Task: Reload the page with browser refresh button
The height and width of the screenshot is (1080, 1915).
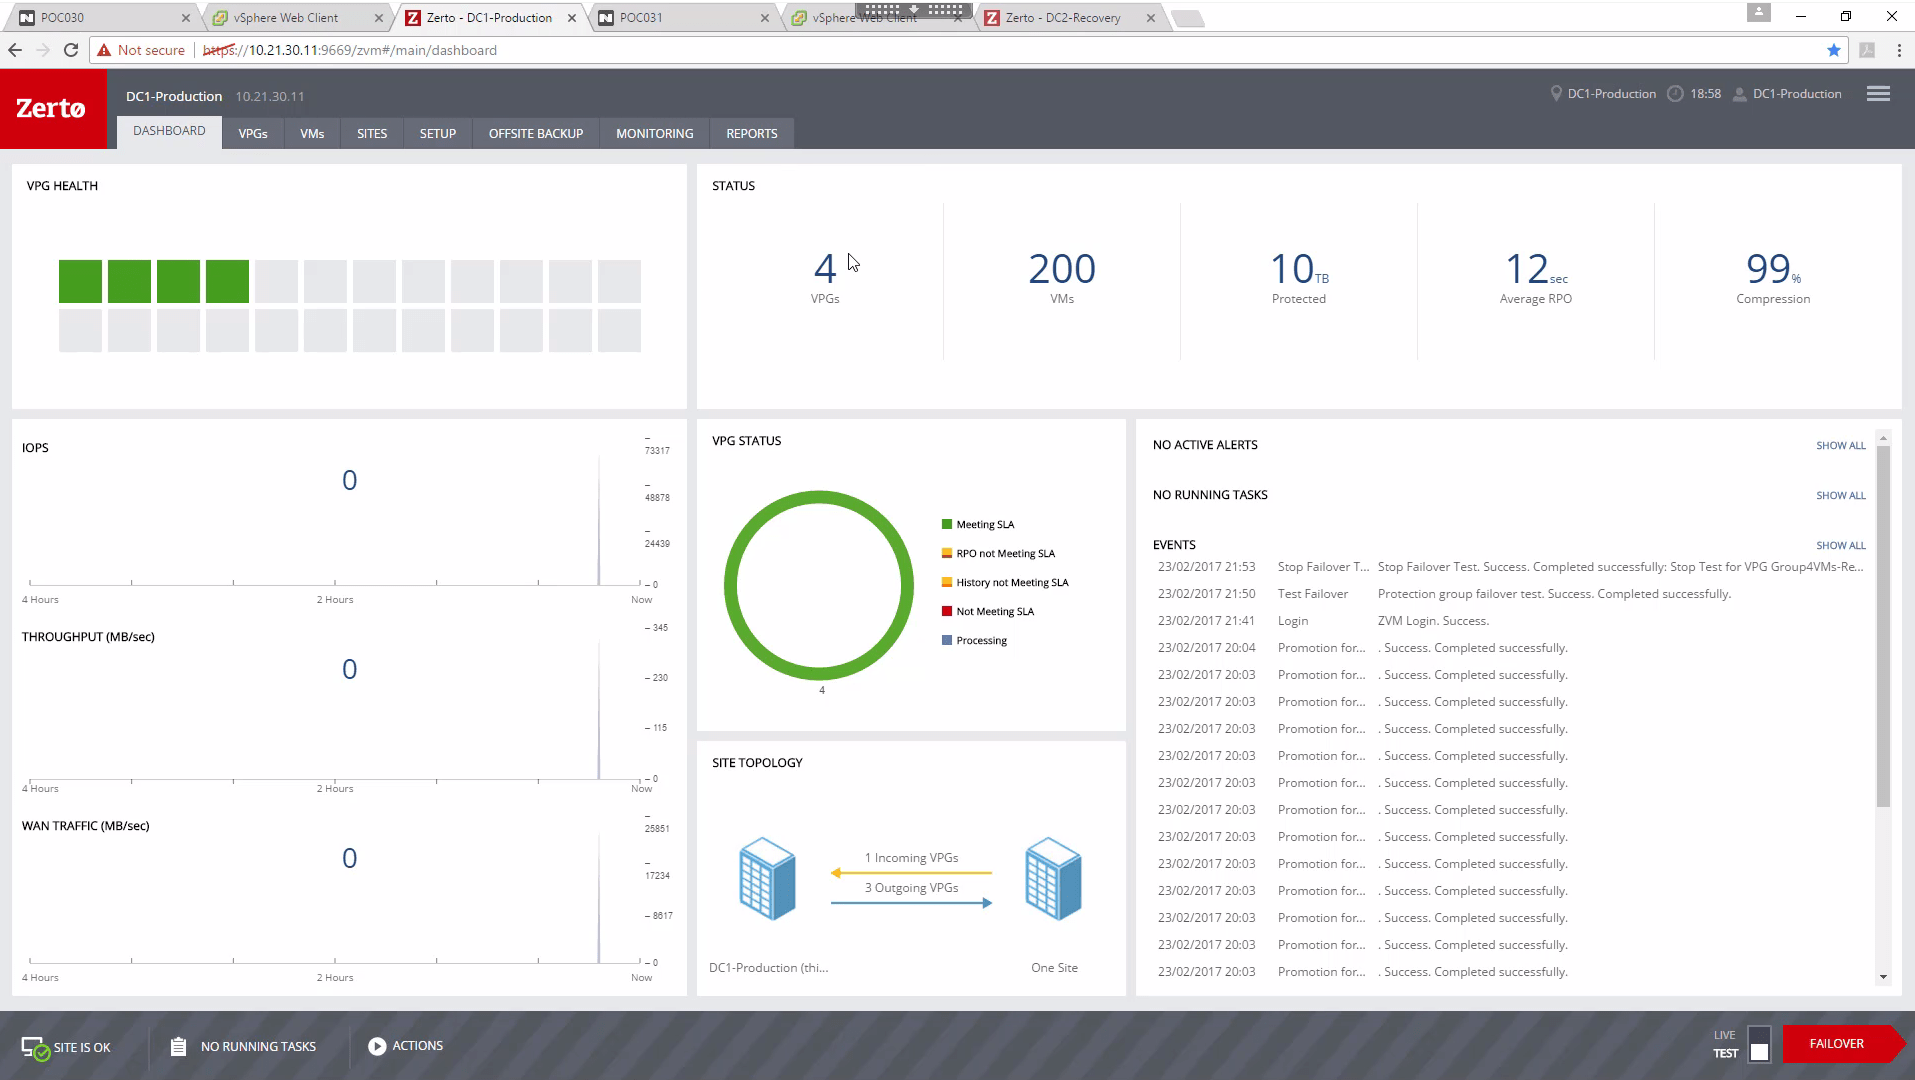Action: point(71,50)
